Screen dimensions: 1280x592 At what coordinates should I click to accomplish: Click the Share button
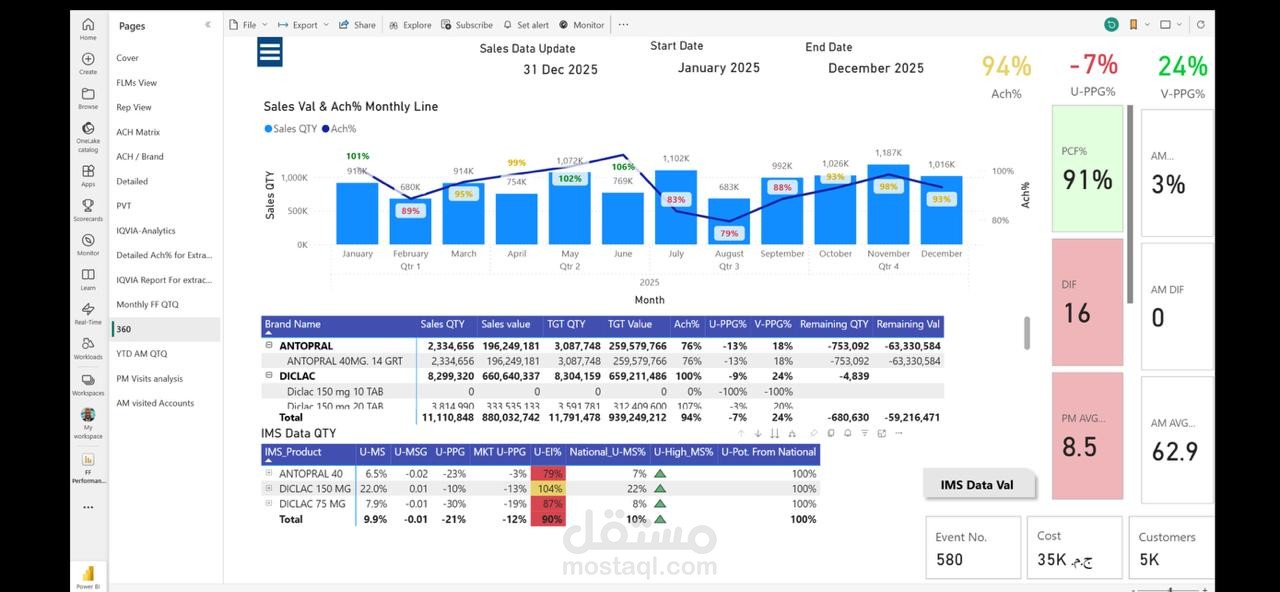(357, 24)
